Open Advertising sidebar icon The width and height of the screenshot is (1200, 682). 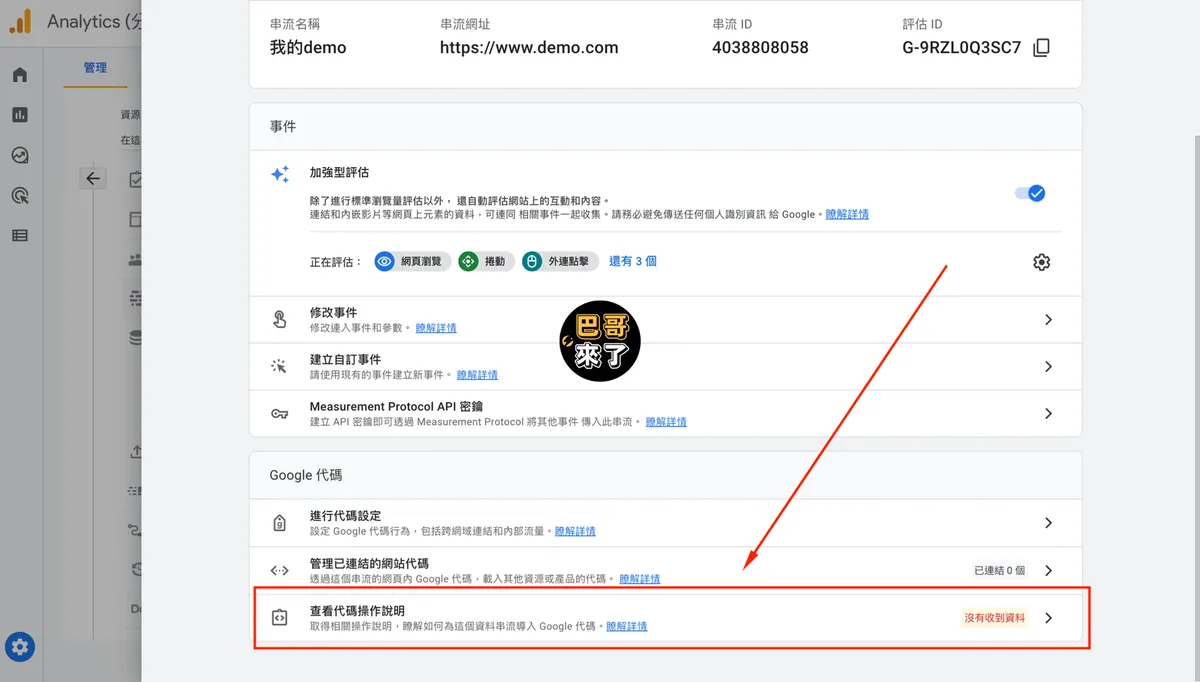(20, 195)
